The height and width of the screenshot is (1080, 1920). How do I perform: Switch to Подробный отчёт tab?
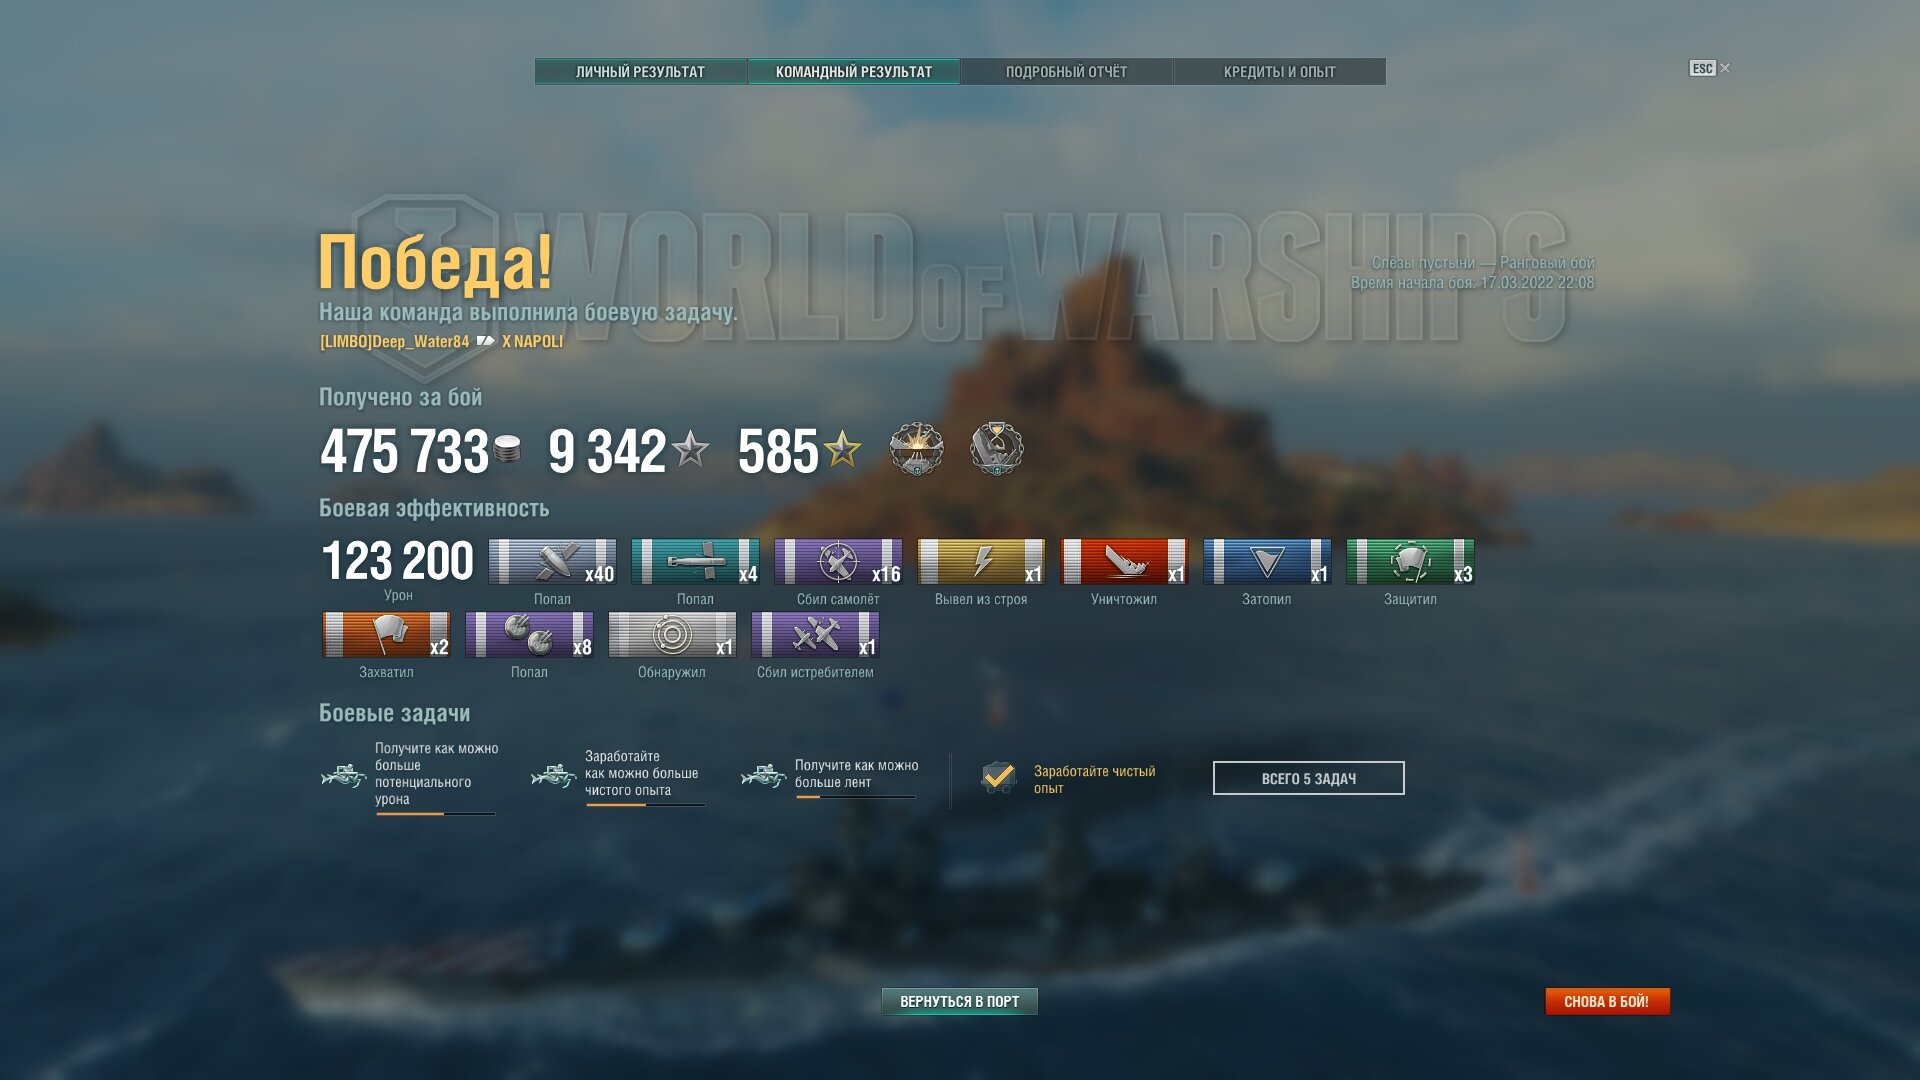[x=1066, y=72]
